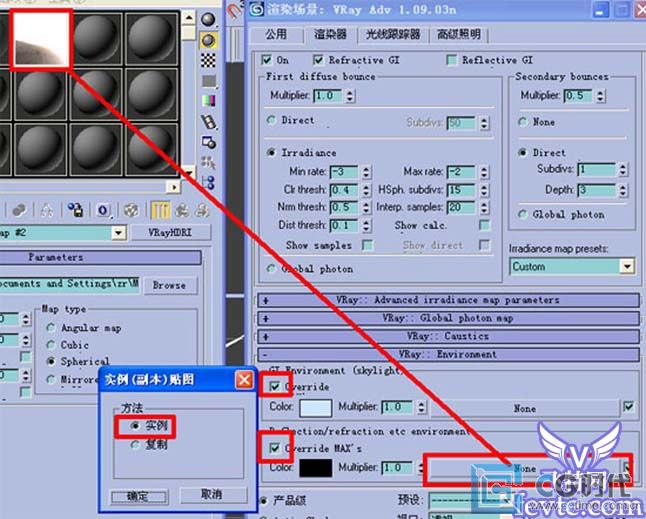
Task: Open the Material/Map Navigator icon
Action: pyautogui.click(x=208, y=182)
